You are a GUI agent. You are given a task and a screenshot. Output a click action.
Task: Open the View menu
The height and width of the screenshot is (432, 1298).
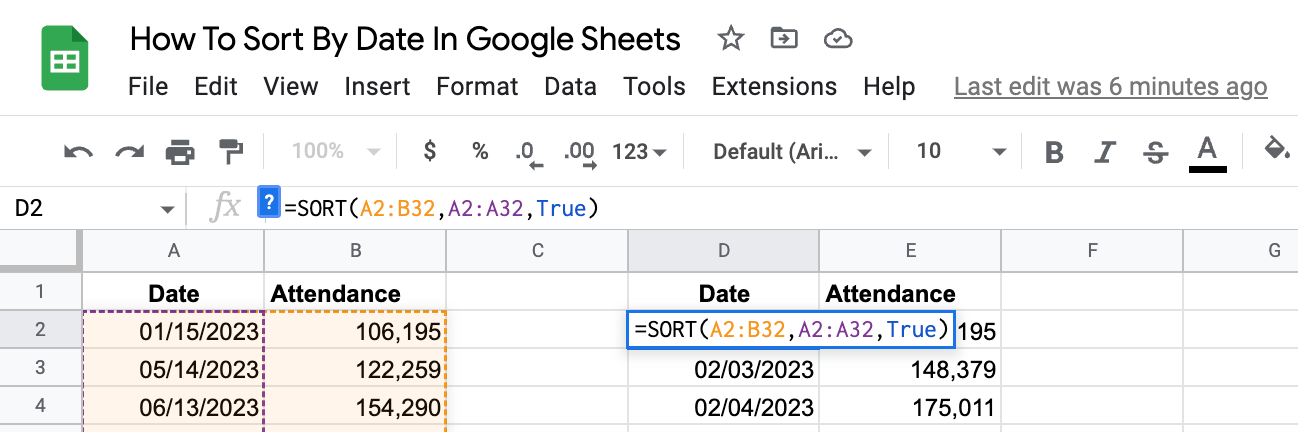coord(291,87)
